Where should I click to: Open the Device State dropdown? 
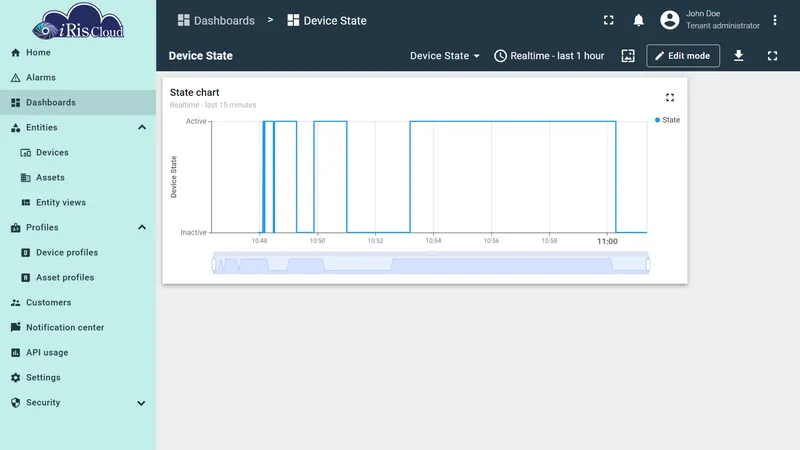pyautogui.click(x=444, y=56)
